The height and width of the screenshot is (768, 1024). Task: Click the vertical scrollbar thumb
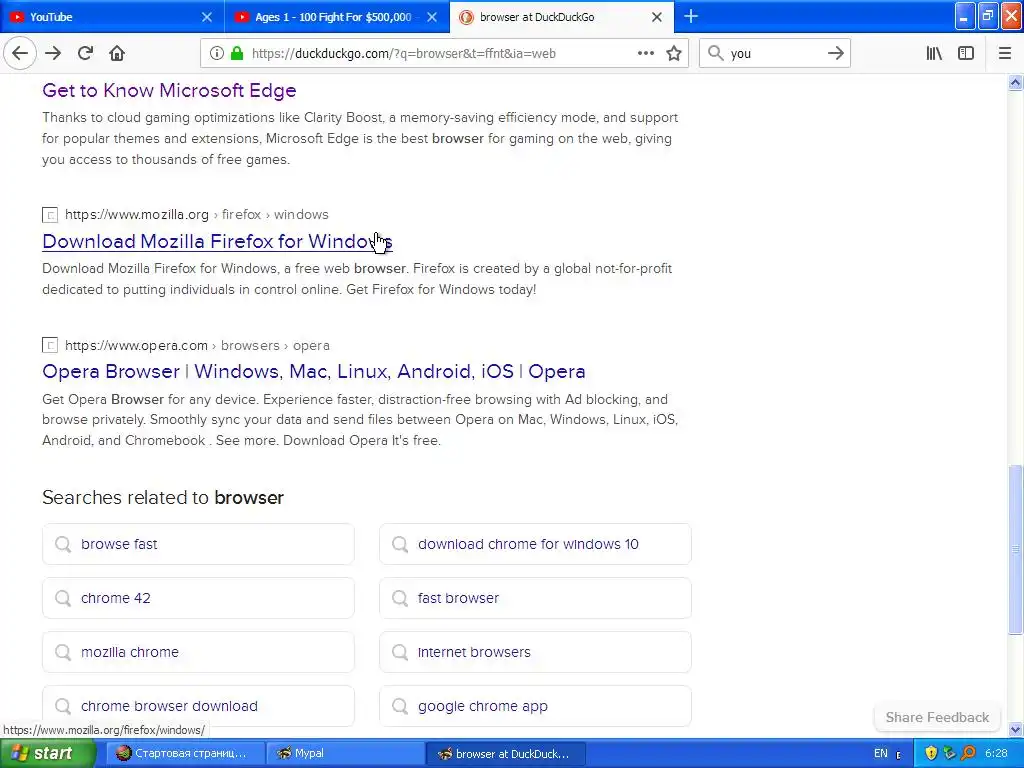pos(1015,549)
